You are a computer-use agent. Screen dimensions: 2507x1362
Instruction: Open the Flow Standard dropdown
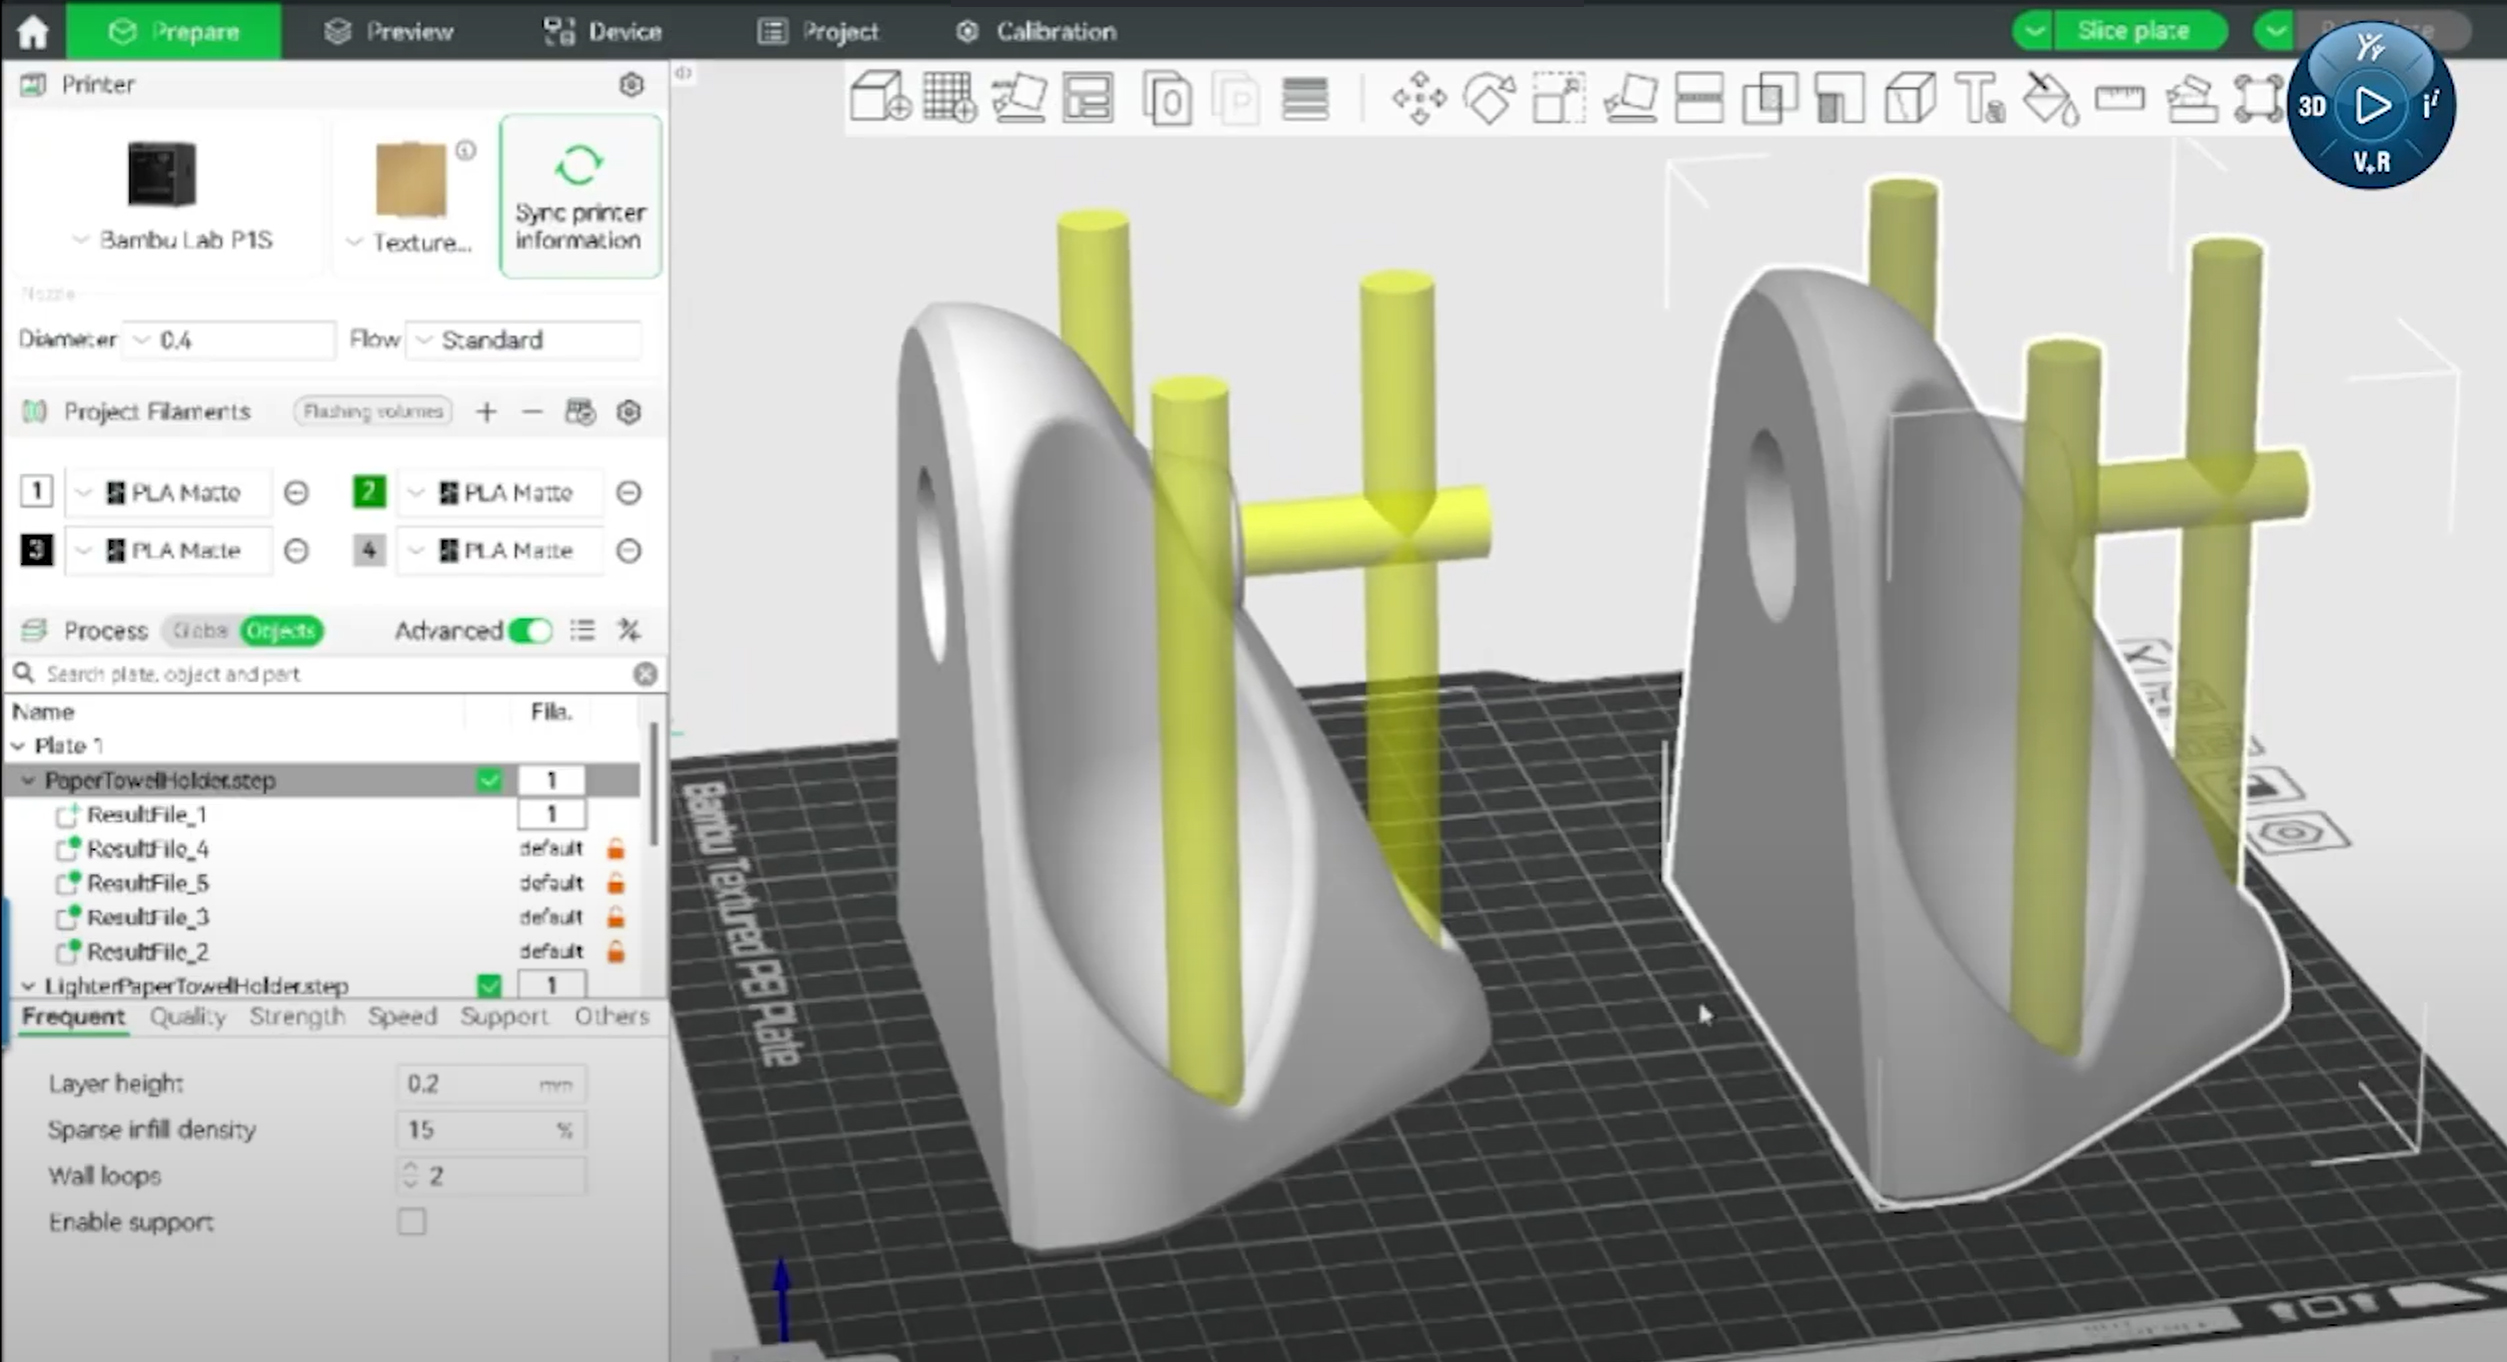(x=524, y=340)
